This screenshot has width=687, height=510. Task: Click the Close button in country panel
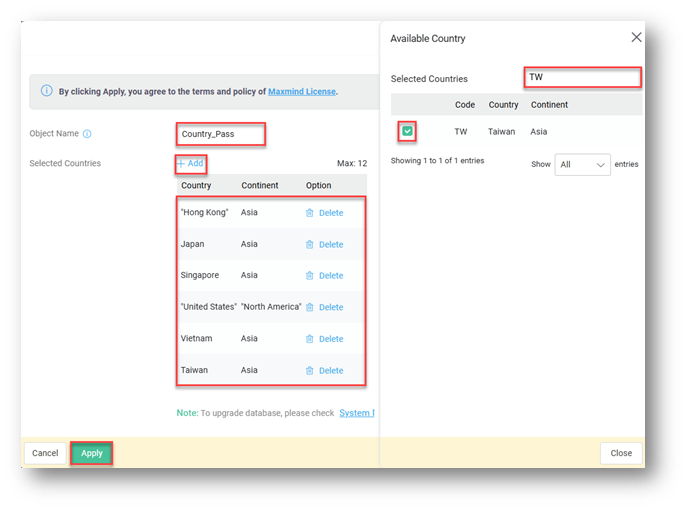pos(621,453)
